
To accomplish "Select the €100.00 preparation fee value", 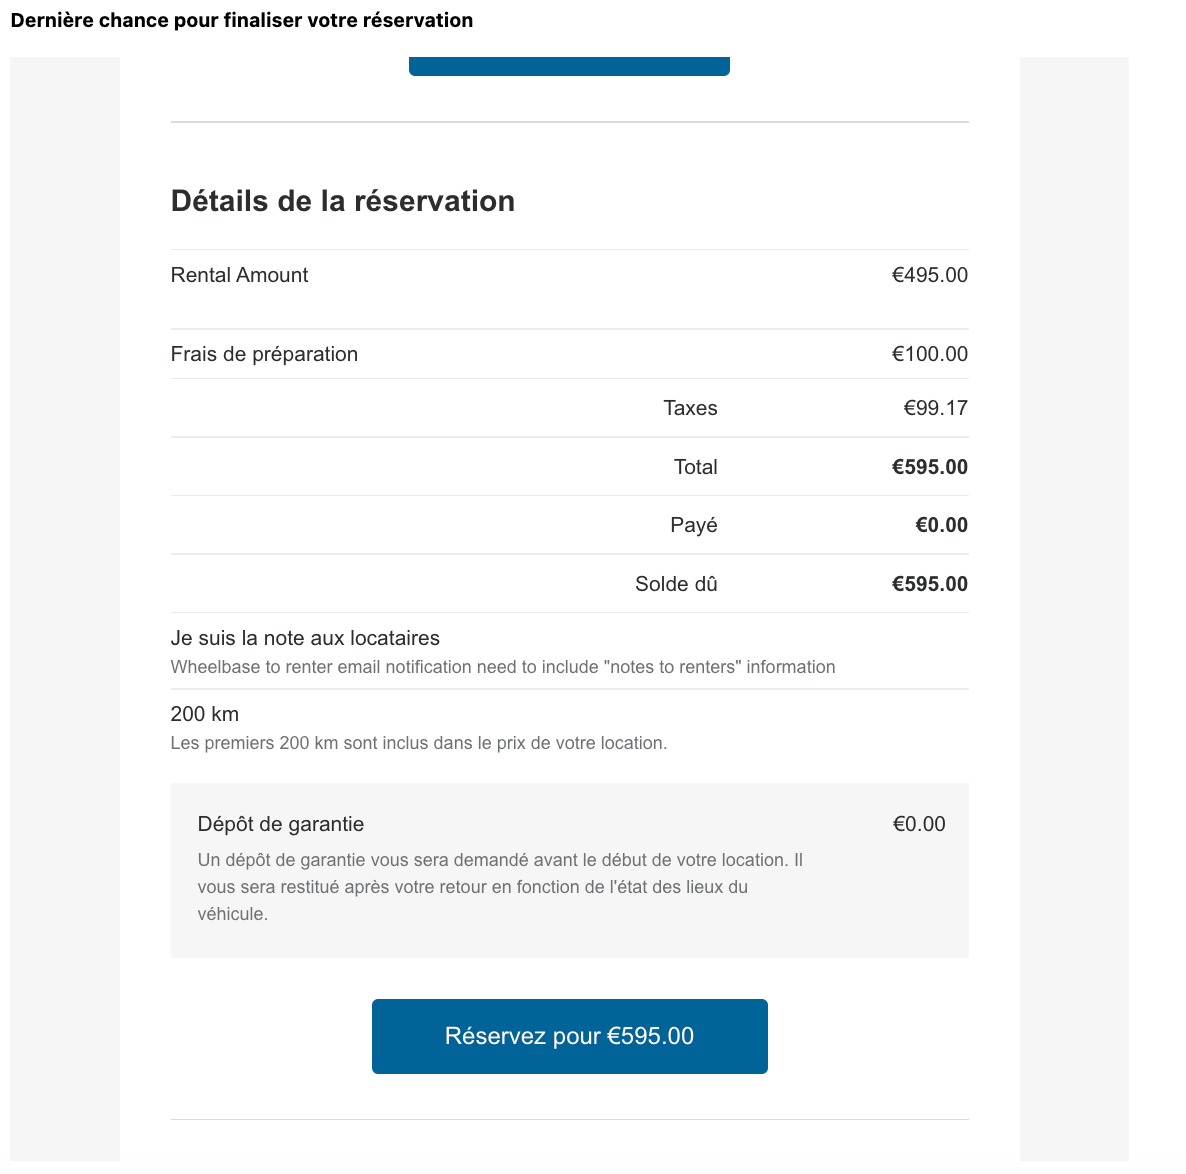I will tap(929, 354).
